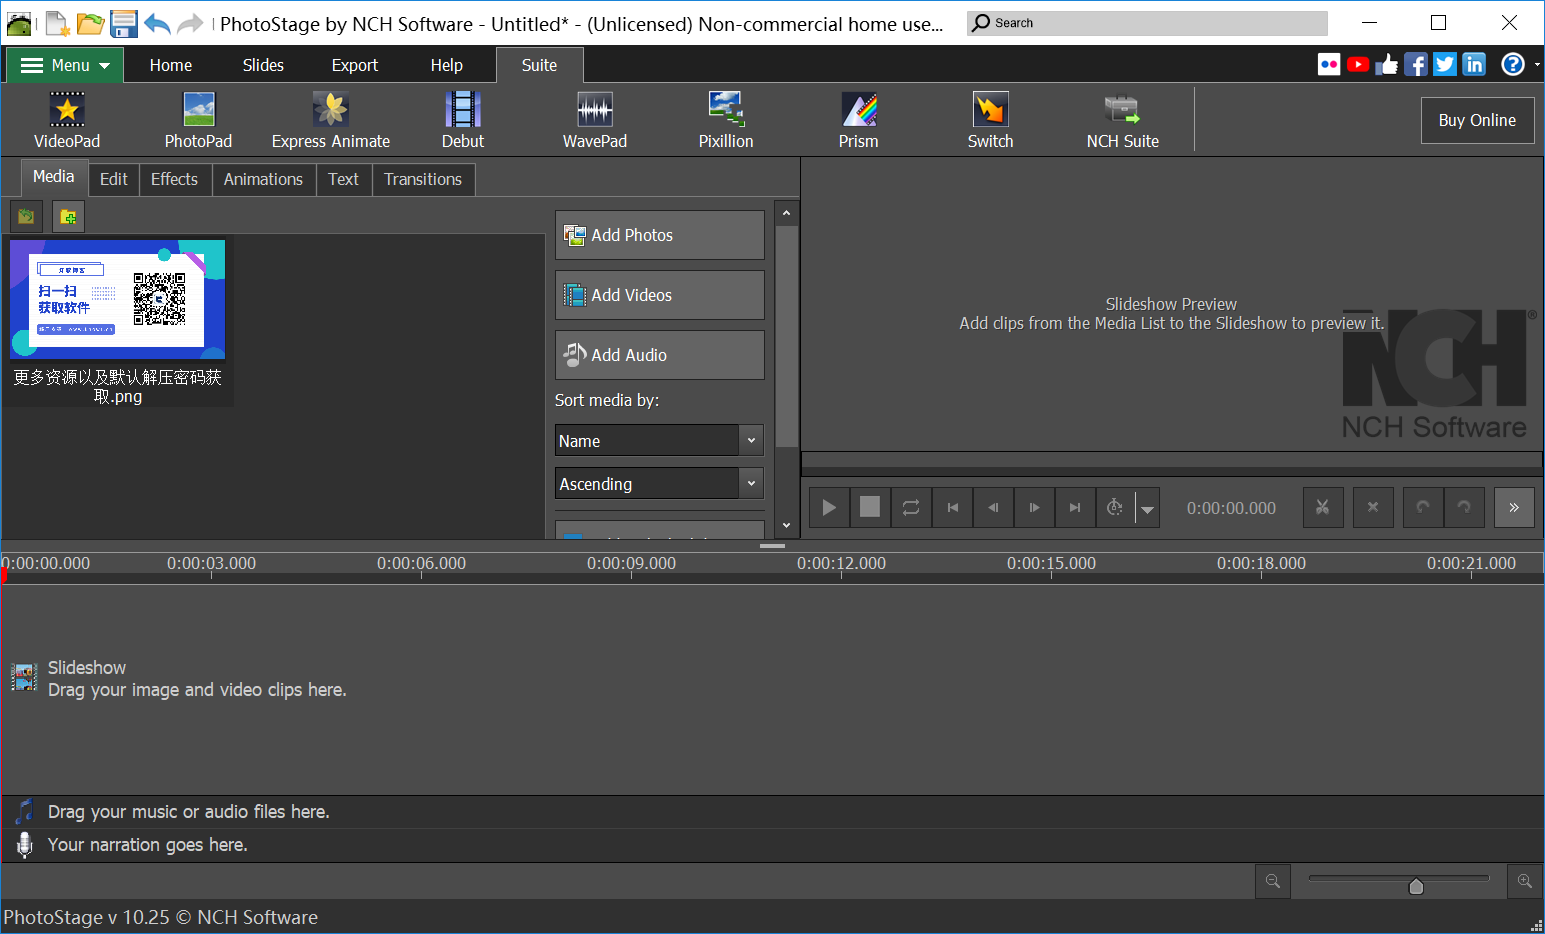Toggle loop playback
The width and height of the screenshot is (1545, 934).
(911, 507)
